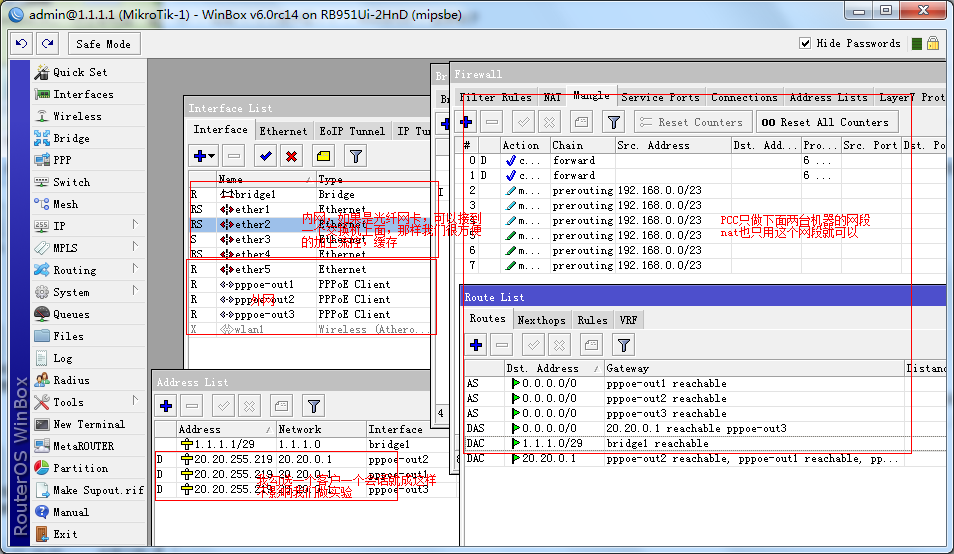Open Radius in sidebar
The image size is (954, 554).
[71, 380]
